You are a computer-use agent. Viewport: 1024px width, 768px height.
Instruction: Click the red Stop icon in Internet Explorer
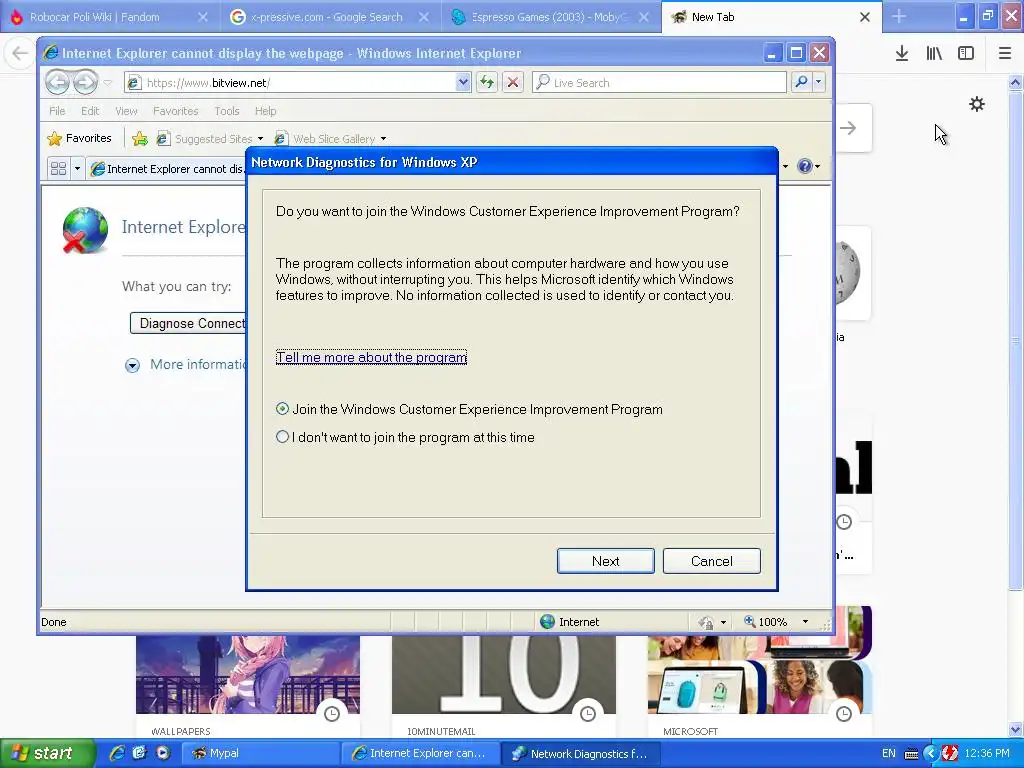point(513,82)
